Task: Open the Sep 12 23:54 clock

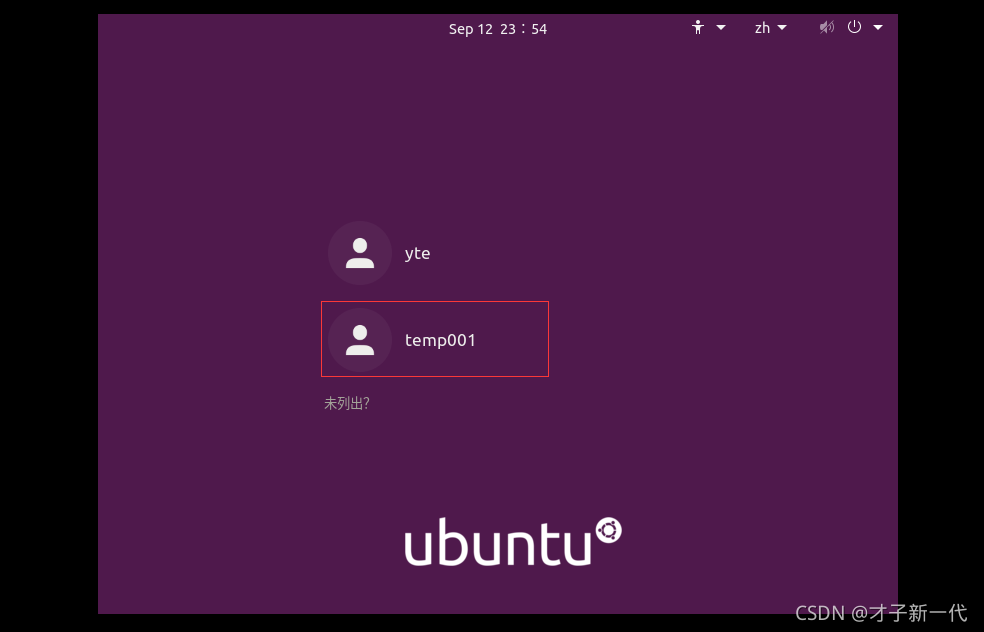Action: (498, 29)
